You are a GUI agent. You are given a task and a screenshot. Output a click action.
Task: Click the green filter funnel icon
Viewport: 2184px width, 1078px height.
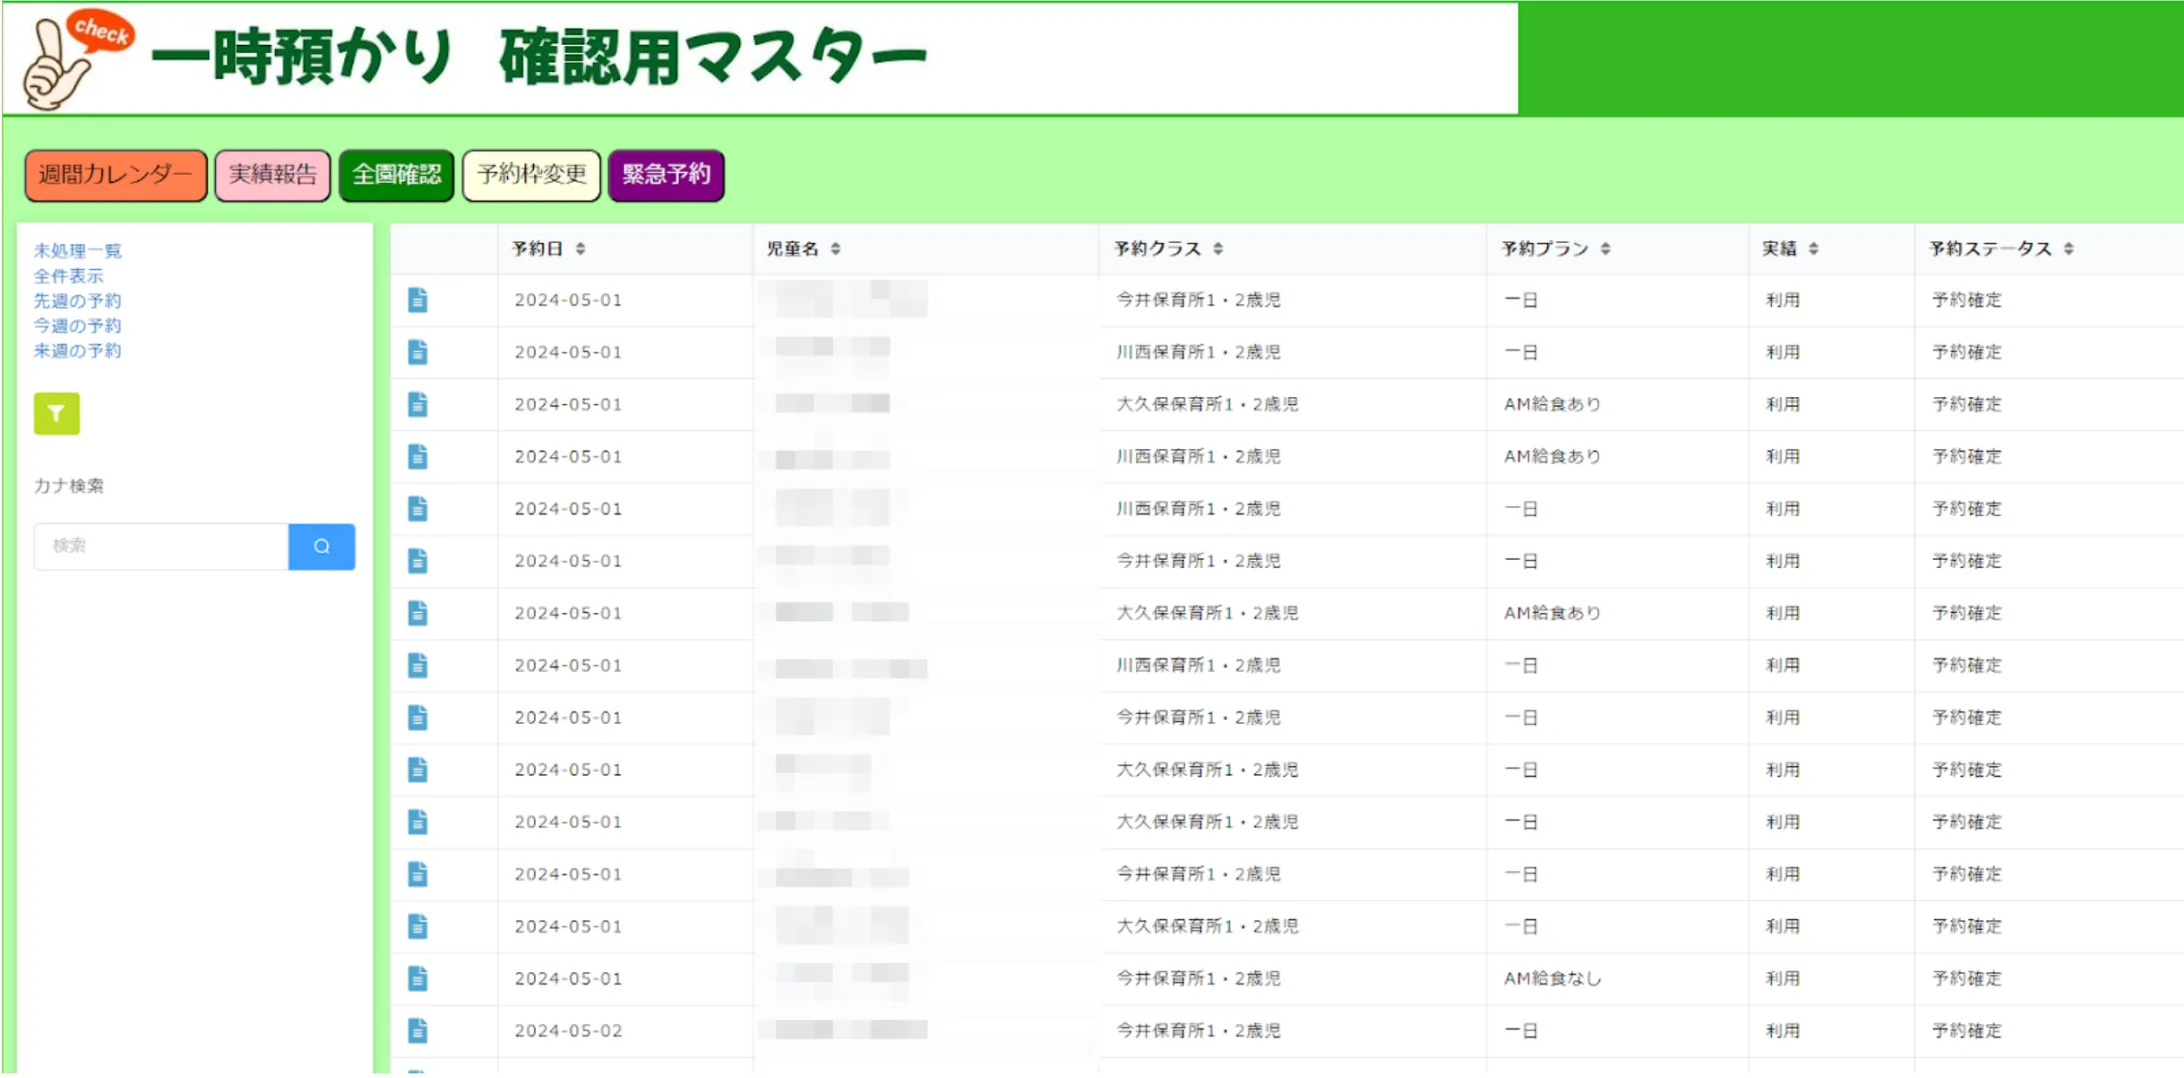click(56, 413)
